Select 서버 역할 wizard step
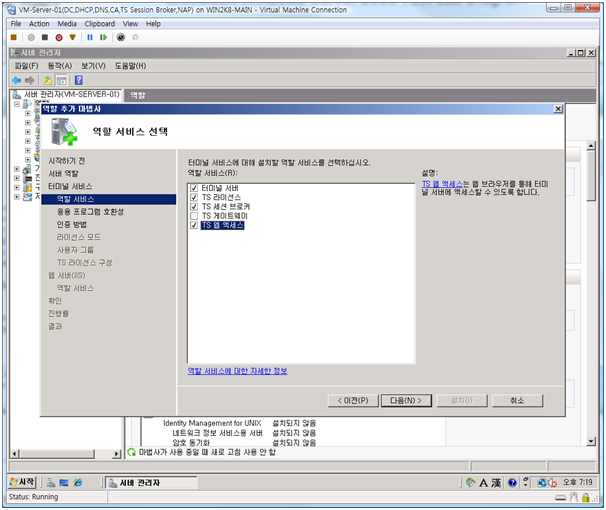The image size is (606, 510). point(63,174)
